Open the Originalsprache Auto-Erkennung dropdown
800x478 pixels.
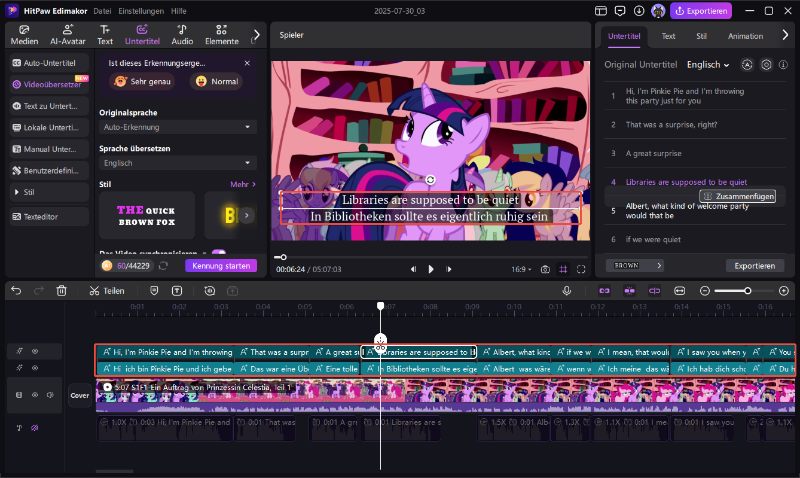click(x=178, y=127)
